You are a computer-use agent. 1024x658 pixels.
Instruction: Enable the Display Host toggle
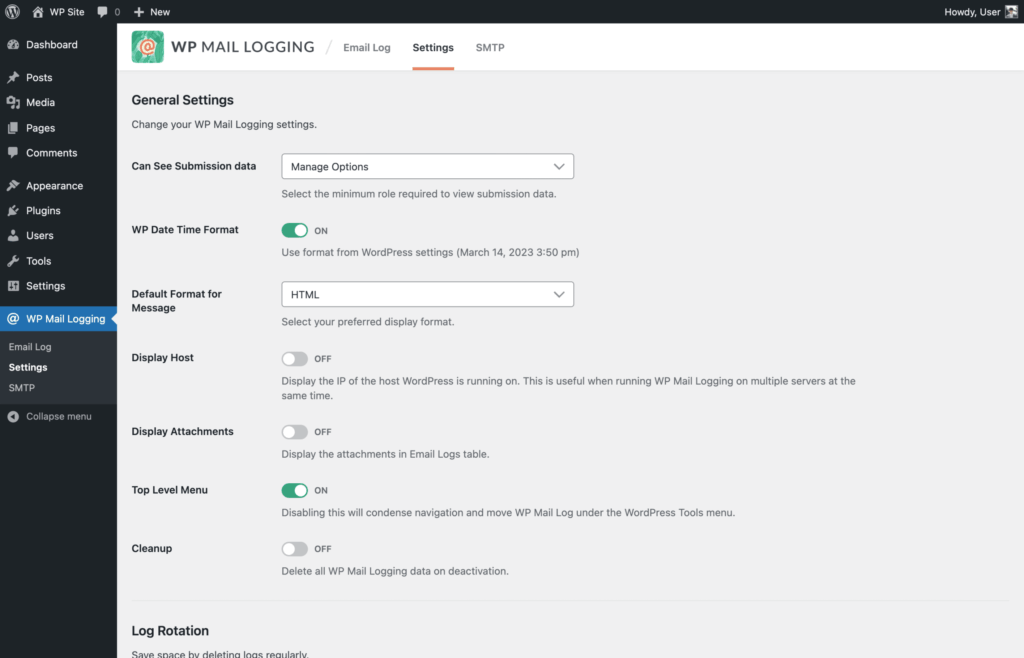pos(294,358)
